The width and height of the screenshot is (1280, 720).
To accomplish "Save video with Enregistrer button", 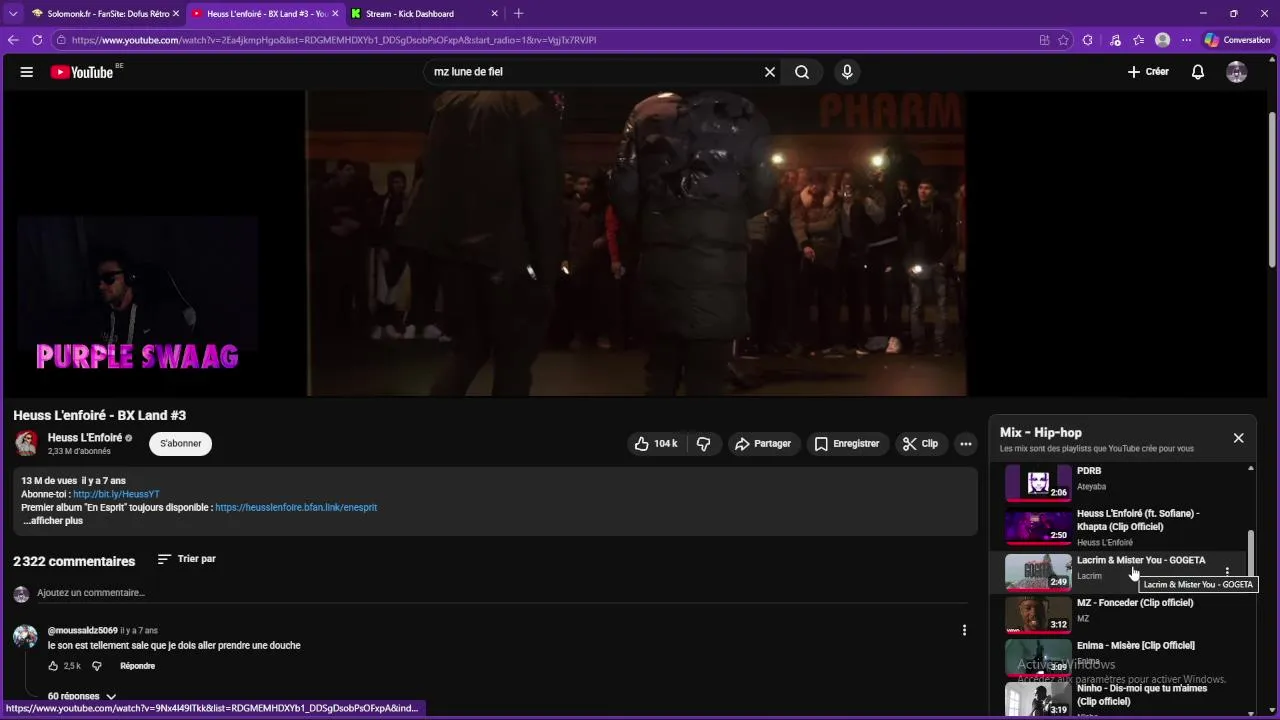I will (847, 444).
